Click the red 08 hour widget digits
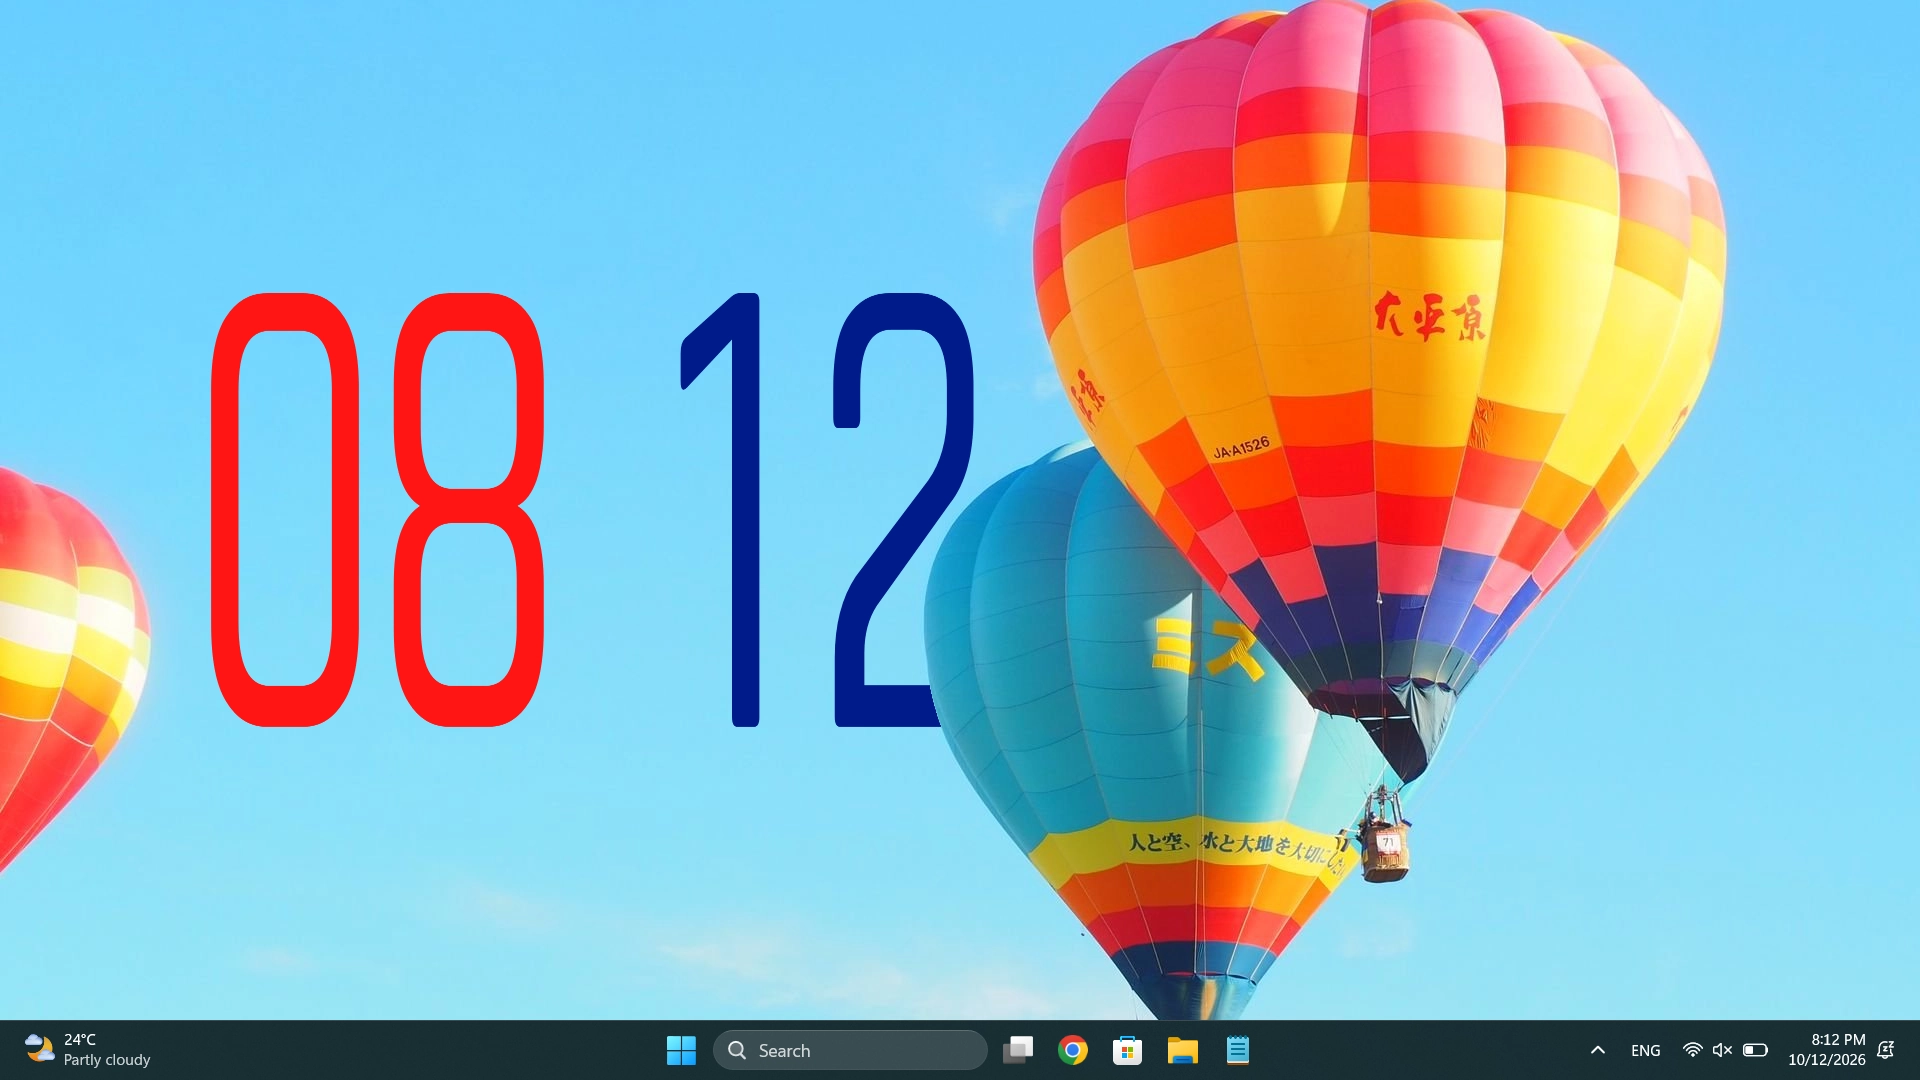The width and height of the screenshot is (1920, 1080). pos(378,510)
